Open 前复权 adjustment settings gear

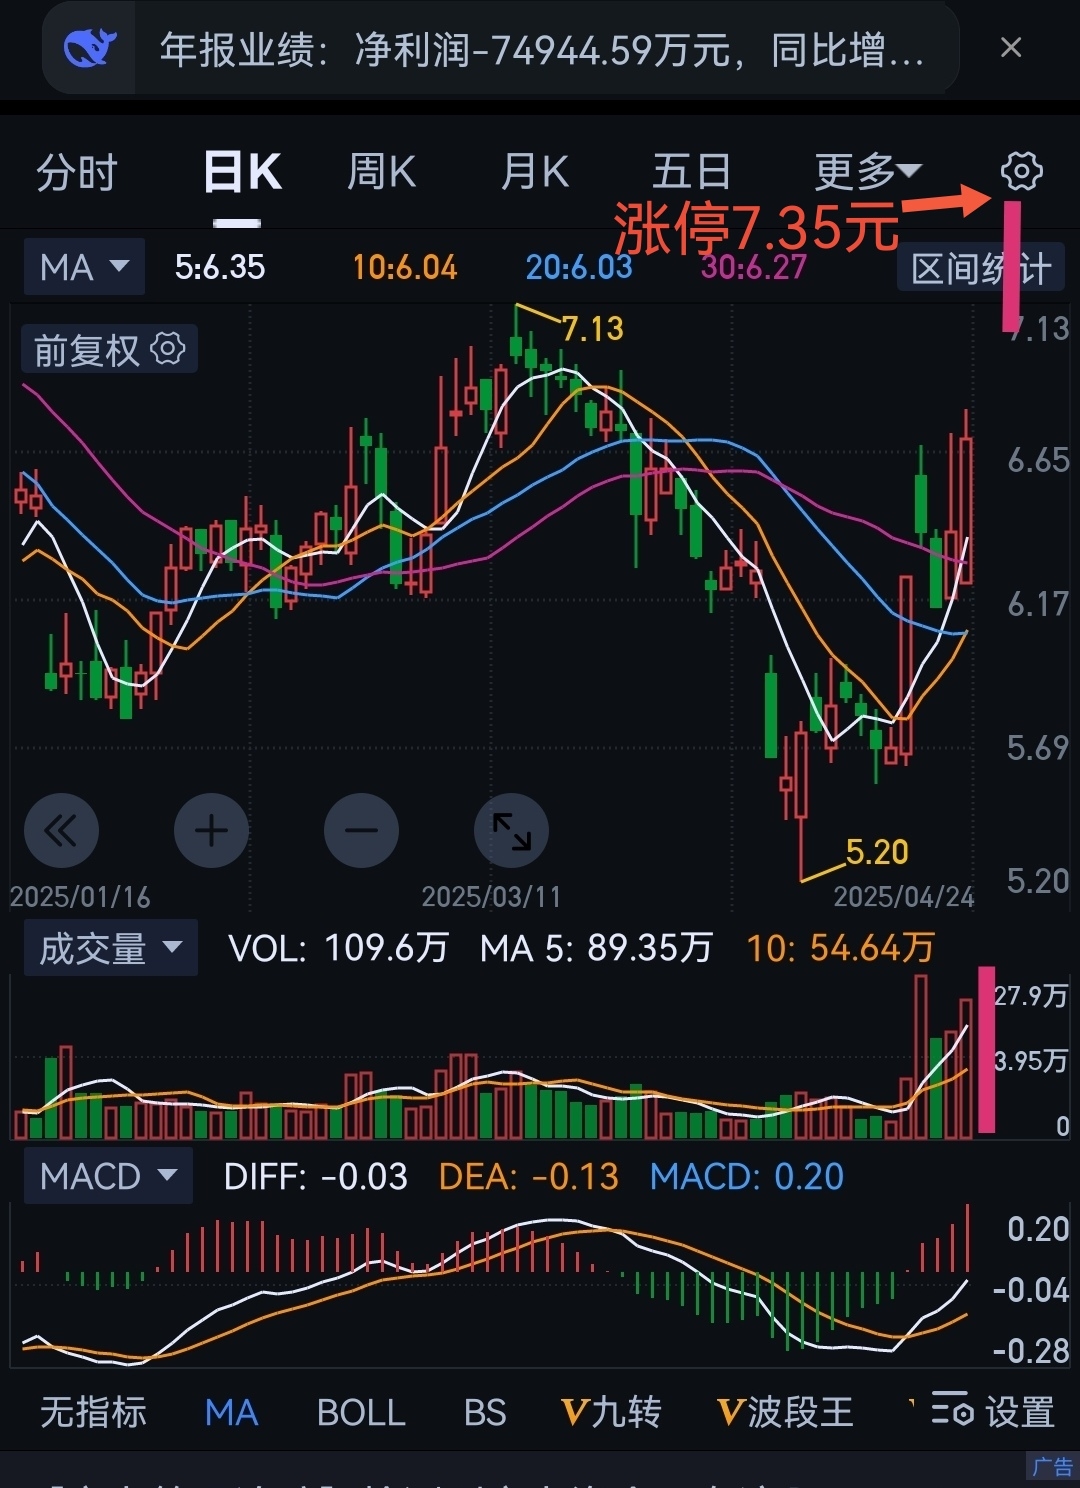pyautogui.click(x=168, y=348)
